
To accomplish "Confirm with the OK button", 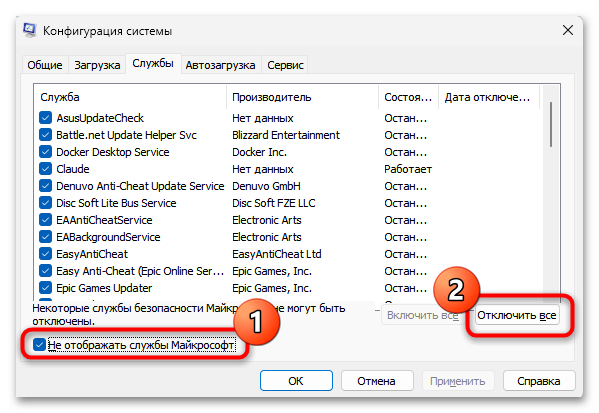I will 296,381.
